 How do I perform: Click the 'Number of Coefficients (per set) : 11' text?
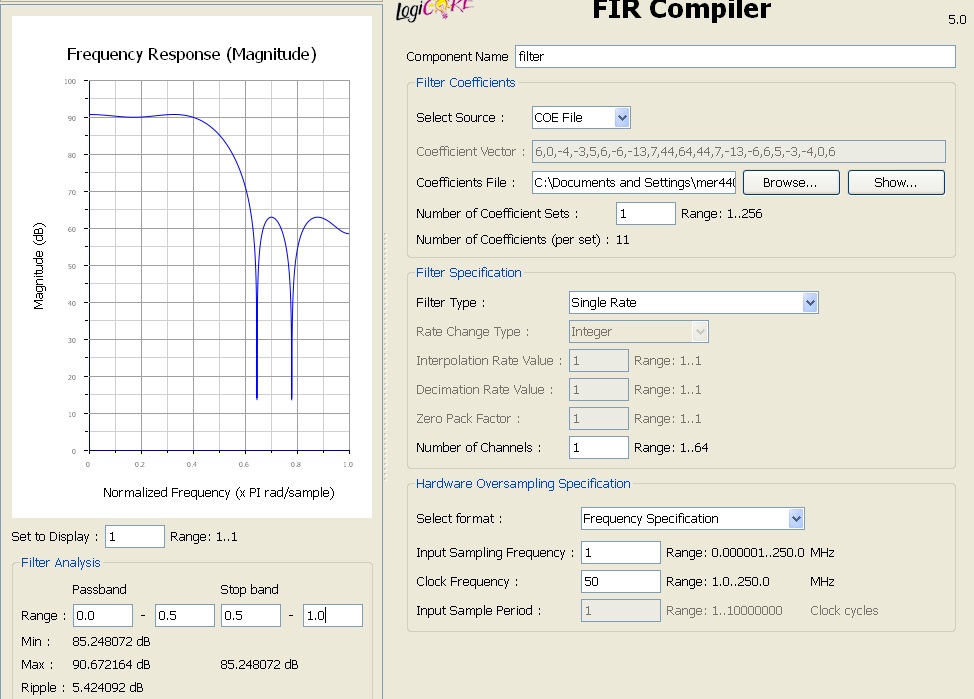522,240
